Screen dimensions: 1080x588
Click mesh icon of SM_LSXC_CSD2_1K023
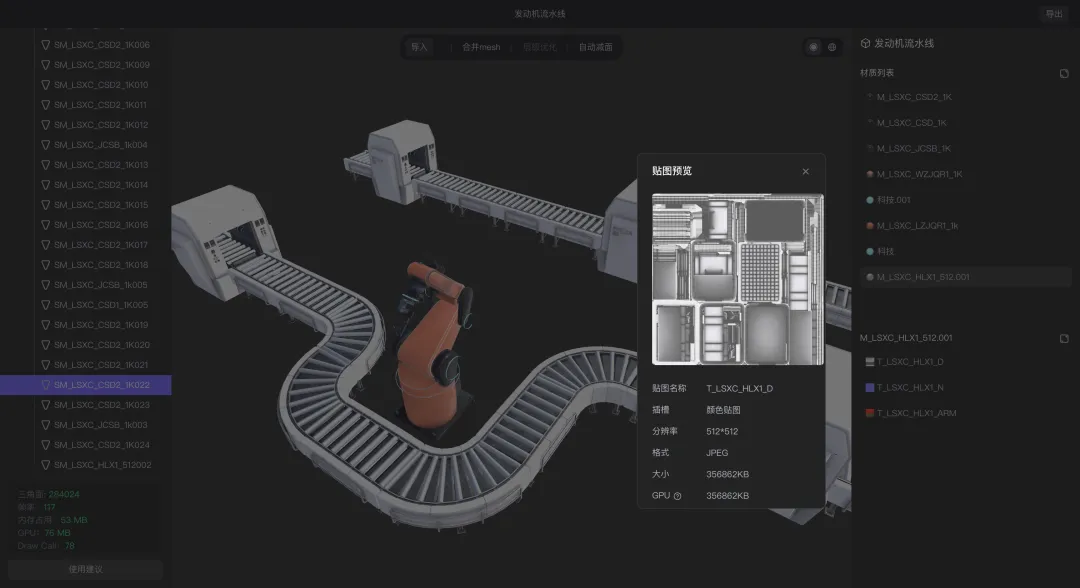coord(45,405)
